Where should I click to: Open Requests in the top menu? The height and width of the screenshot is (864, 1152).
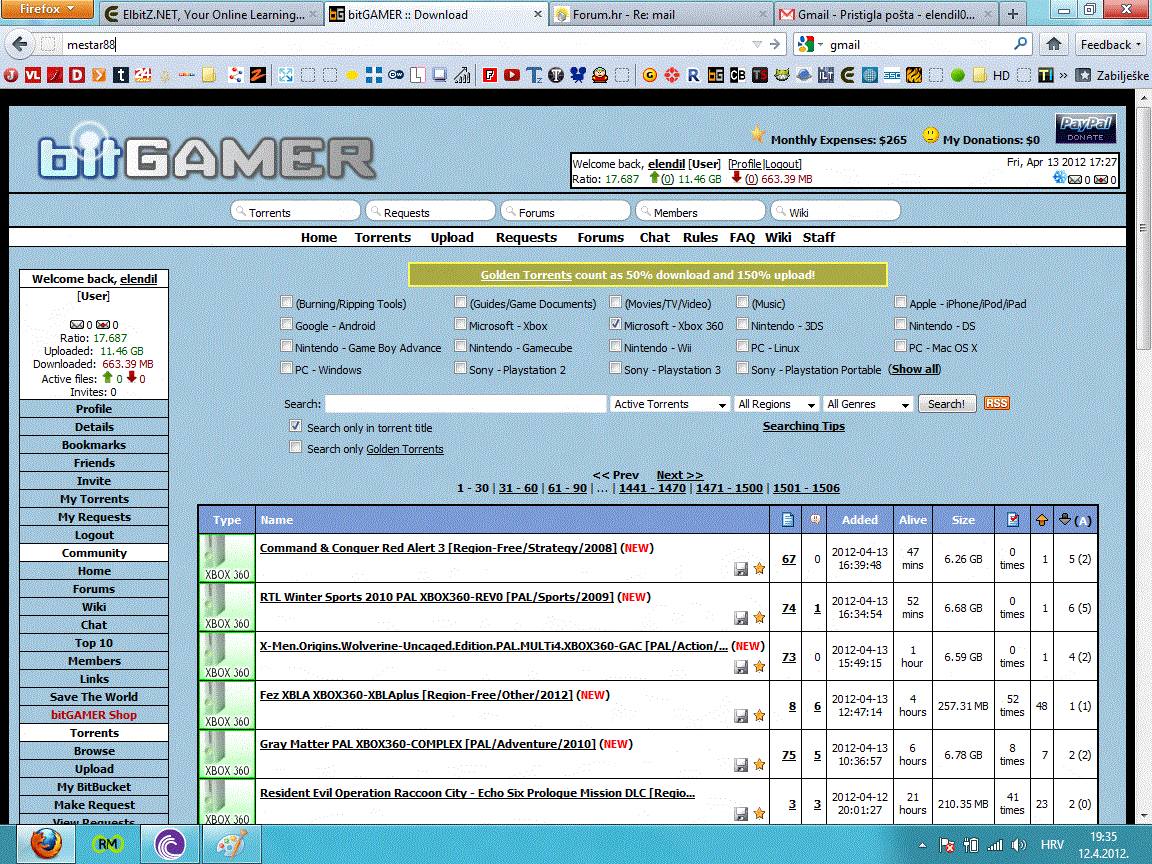[x=526, y=237]
